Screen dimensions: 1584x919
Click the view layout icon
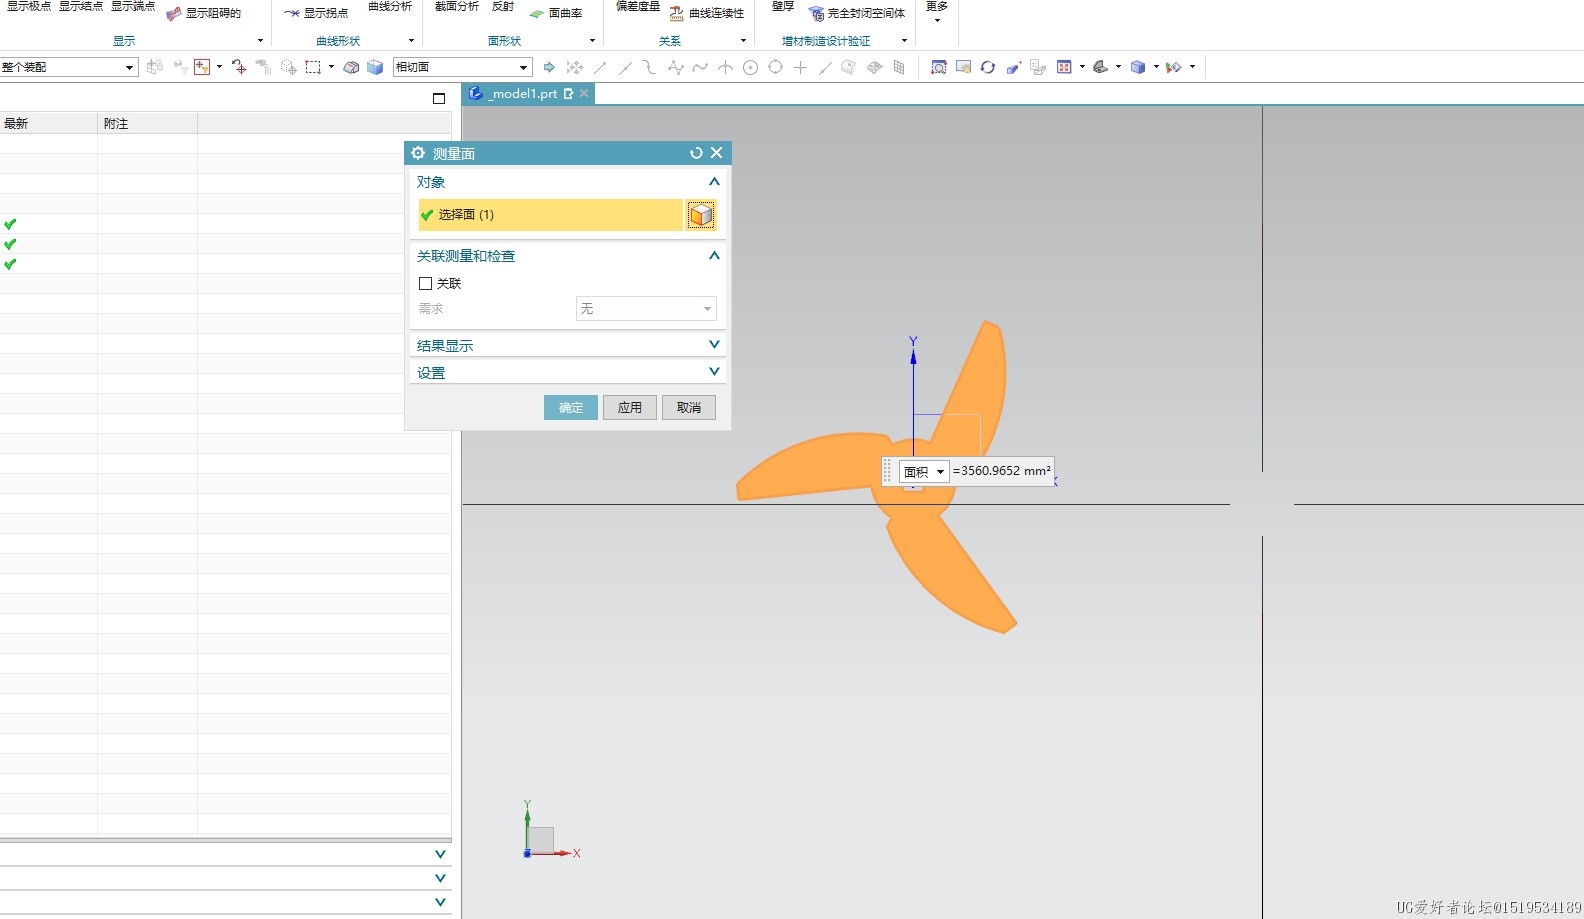(x=1064, y=67)
